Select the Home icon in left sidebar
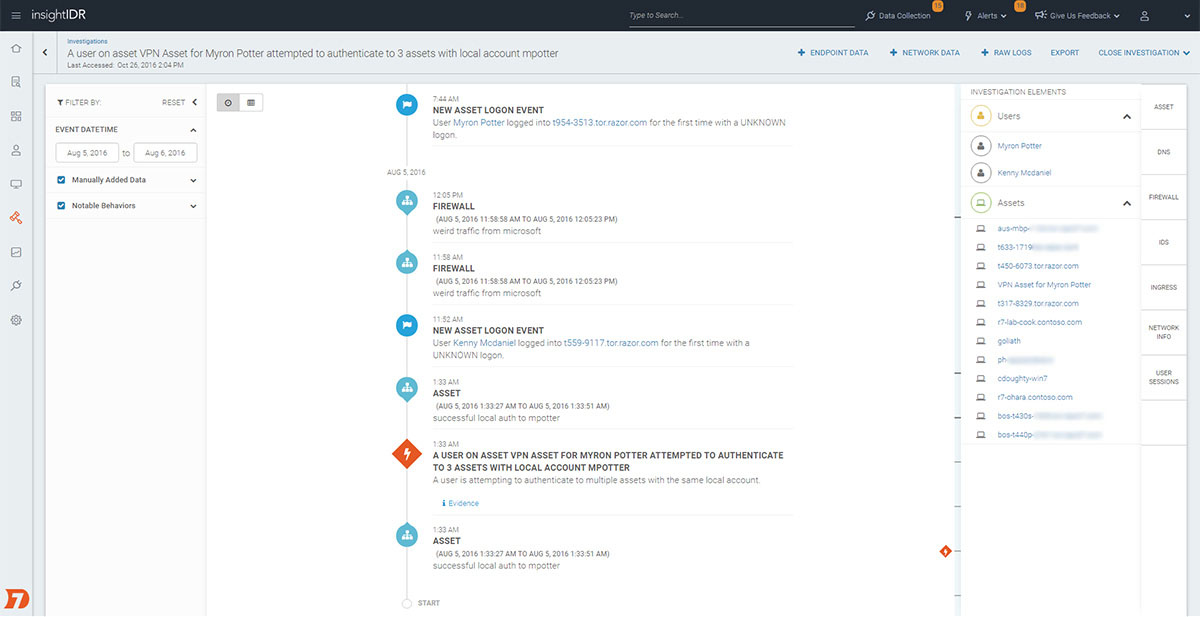The image size is (1200, 617). tap(16, 47)
